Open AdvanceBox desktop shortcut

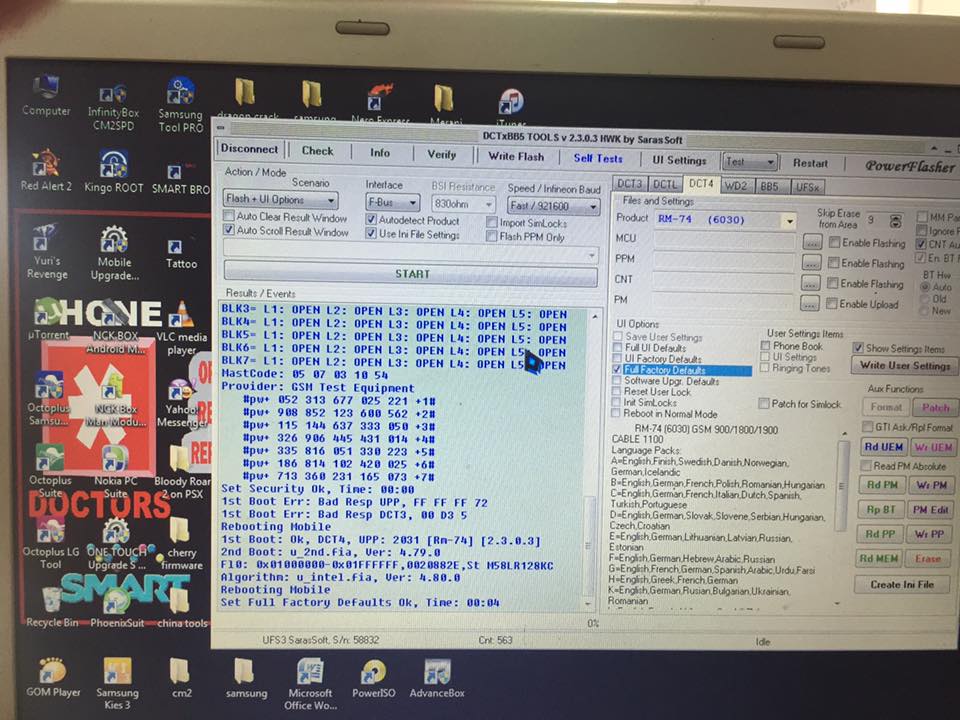(437, 678)
